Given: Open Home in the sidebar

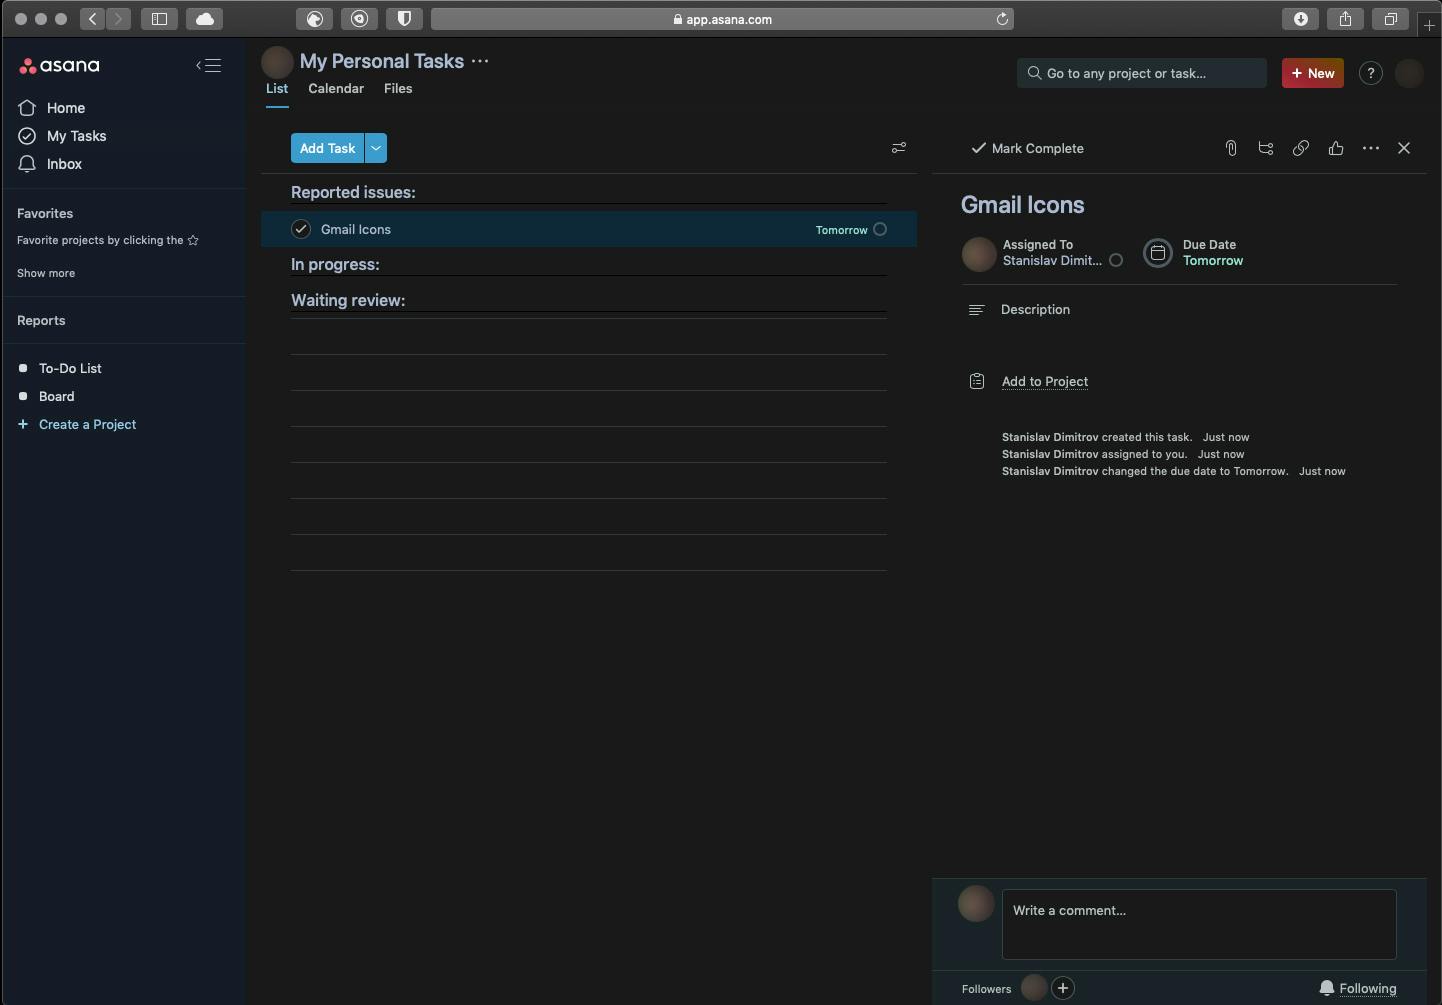Looking at the screenshot, I should [66, 108].
